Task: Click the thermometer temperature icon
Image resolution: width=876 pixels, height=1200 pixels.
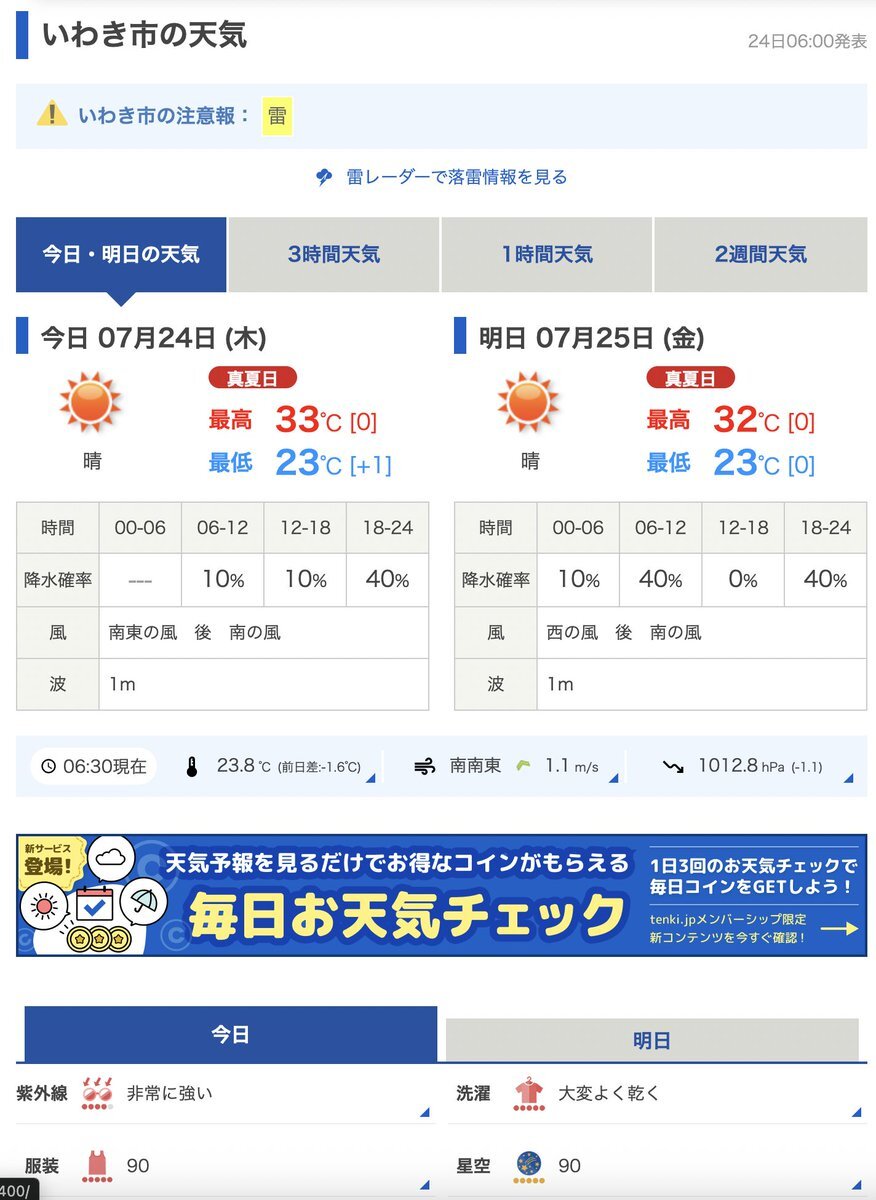Action: 192,767
